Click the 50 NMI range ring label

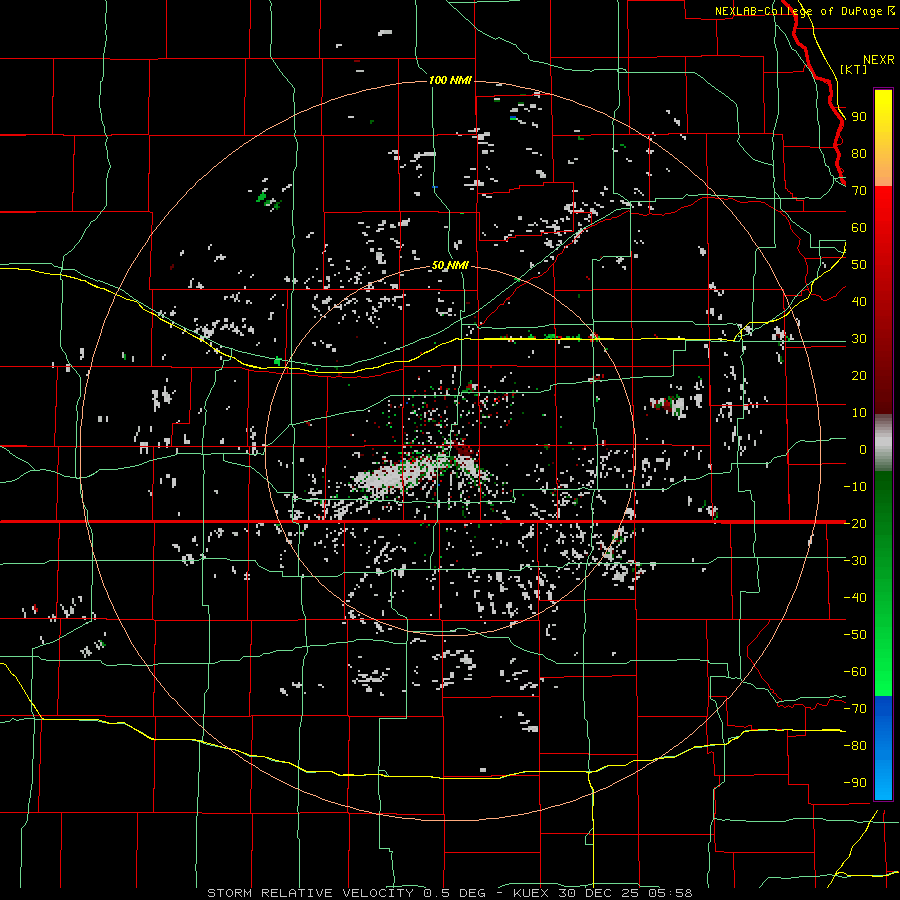coord(450,265)
